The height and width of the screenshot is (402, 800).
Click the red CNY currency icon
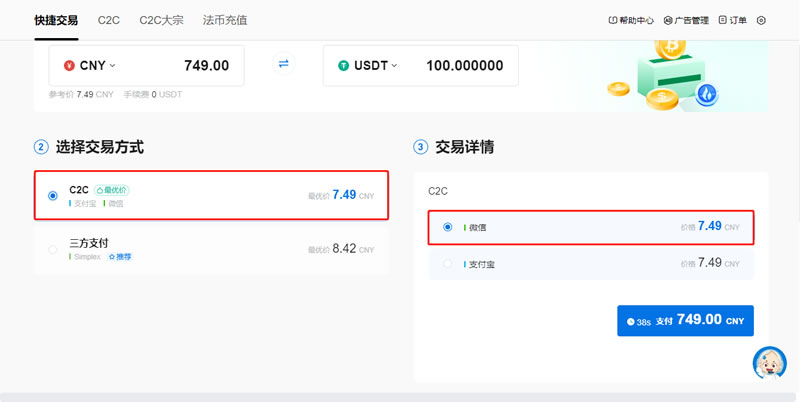(68, 66)
